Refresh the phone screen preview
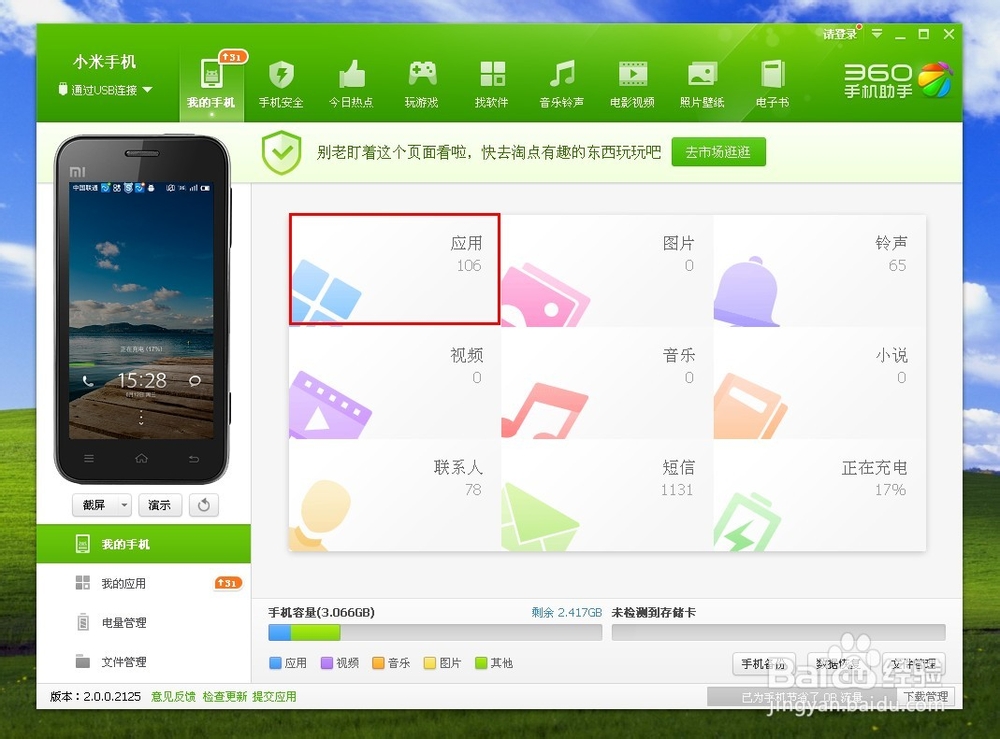This screenshot has height=739, width=1000. click(x=204, y=505)
